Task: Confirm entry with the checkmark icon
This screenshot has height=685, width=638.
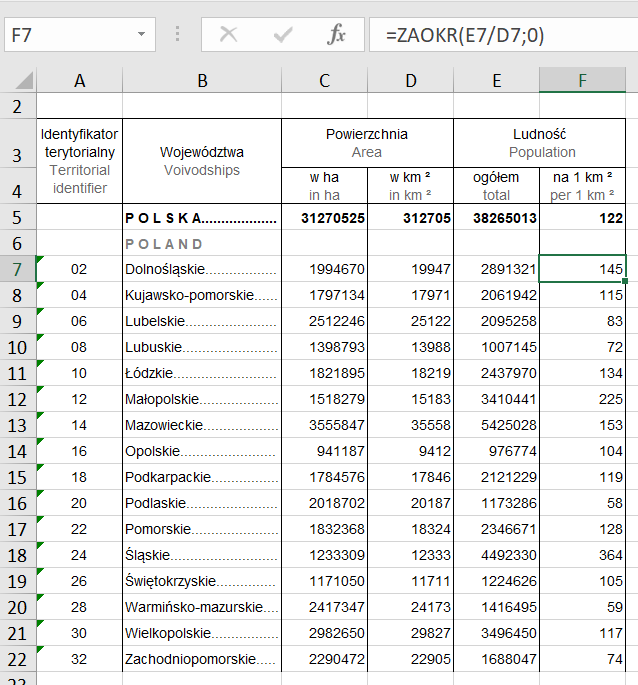Action: point(283,35)
